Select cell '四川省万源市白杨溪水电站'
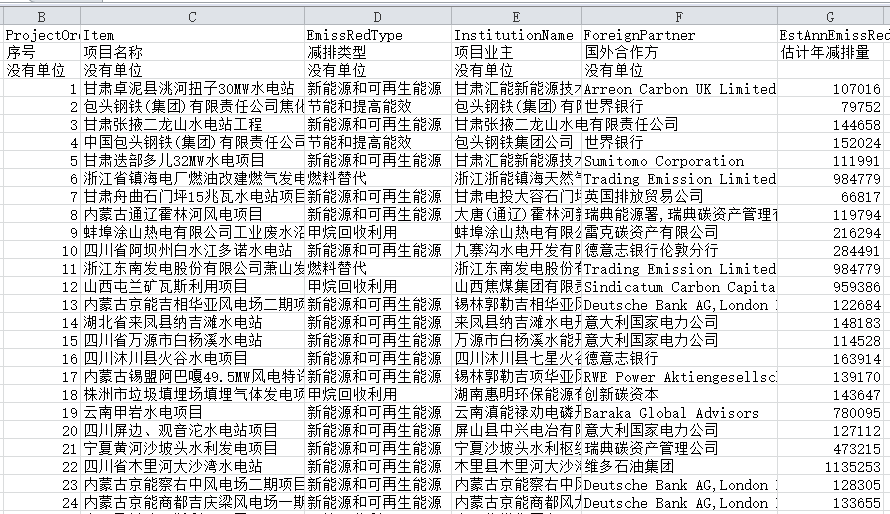890x514 pixels. 192,340
